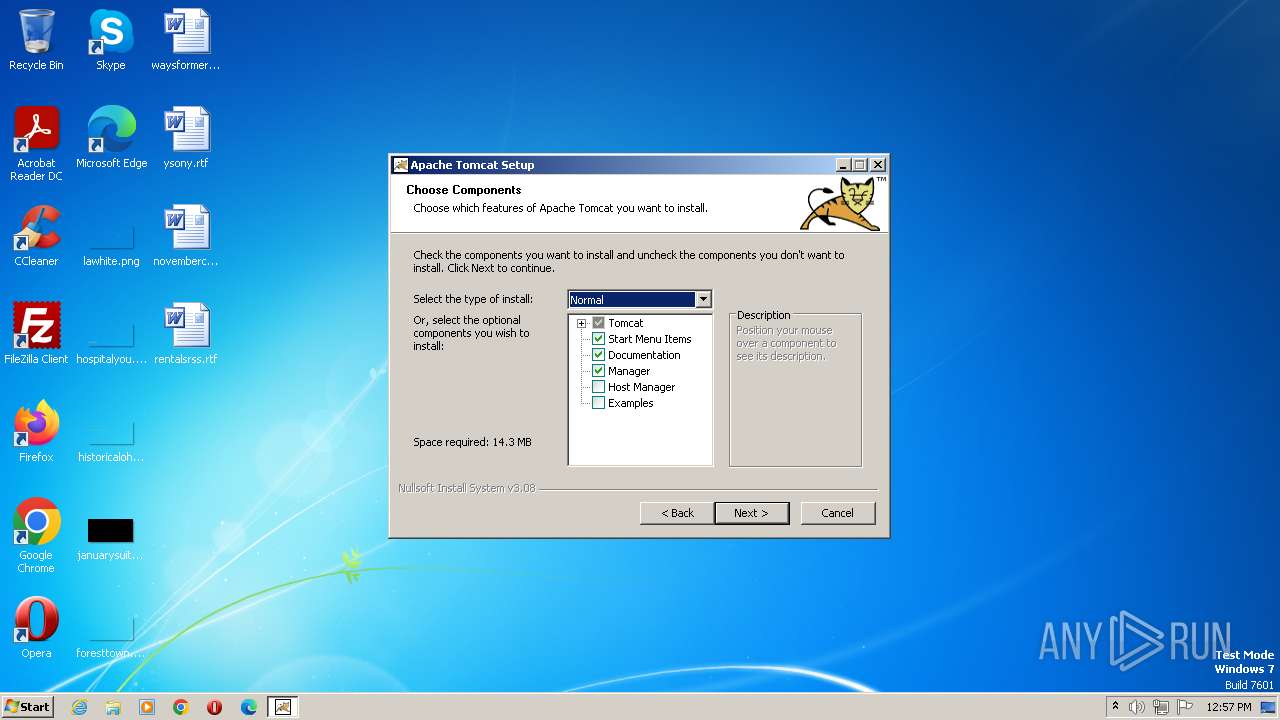Open the network status tray icon
Screen dimensions: 1280x720
(x=1161, y=707)
